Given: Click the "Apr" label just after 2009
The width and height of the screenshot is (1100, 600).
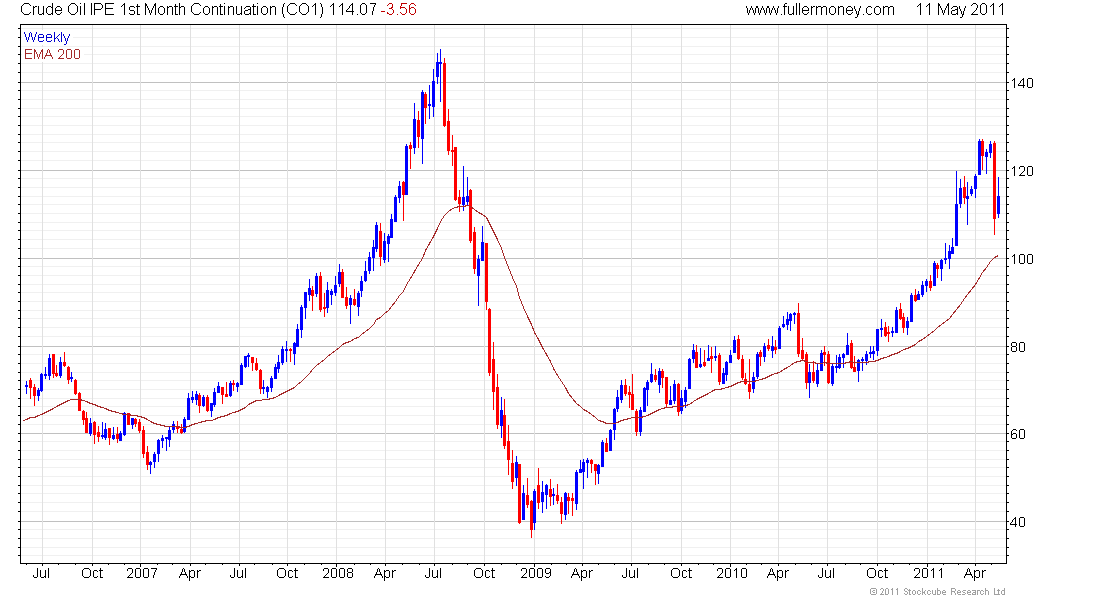Looking at the screenshot, I should [582, 573].
